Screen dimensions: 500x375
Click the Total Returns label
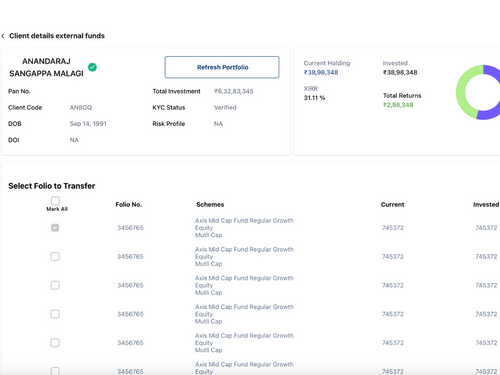tap(402, 96)
